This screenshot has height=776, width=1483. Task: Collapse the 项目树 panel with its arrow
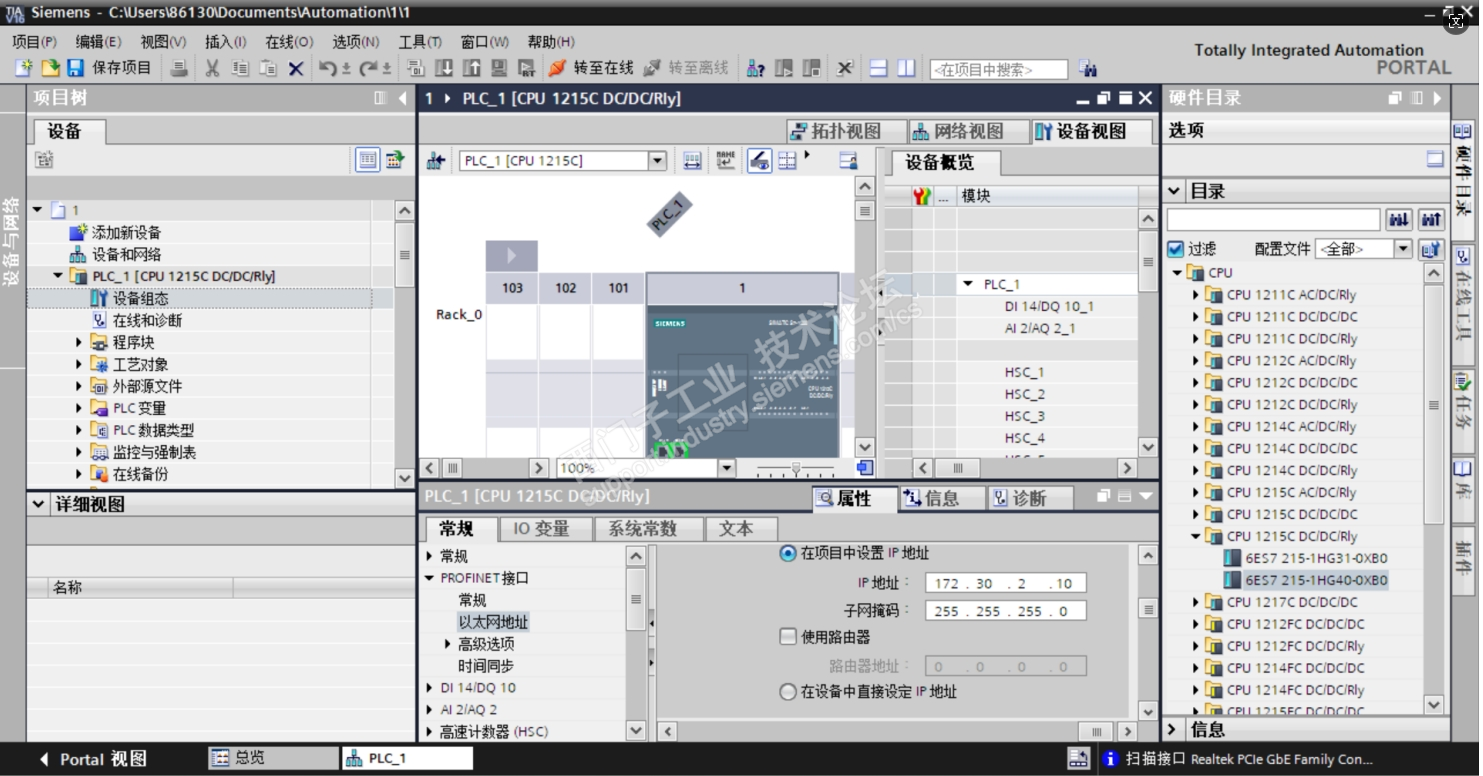pos(403,98)
